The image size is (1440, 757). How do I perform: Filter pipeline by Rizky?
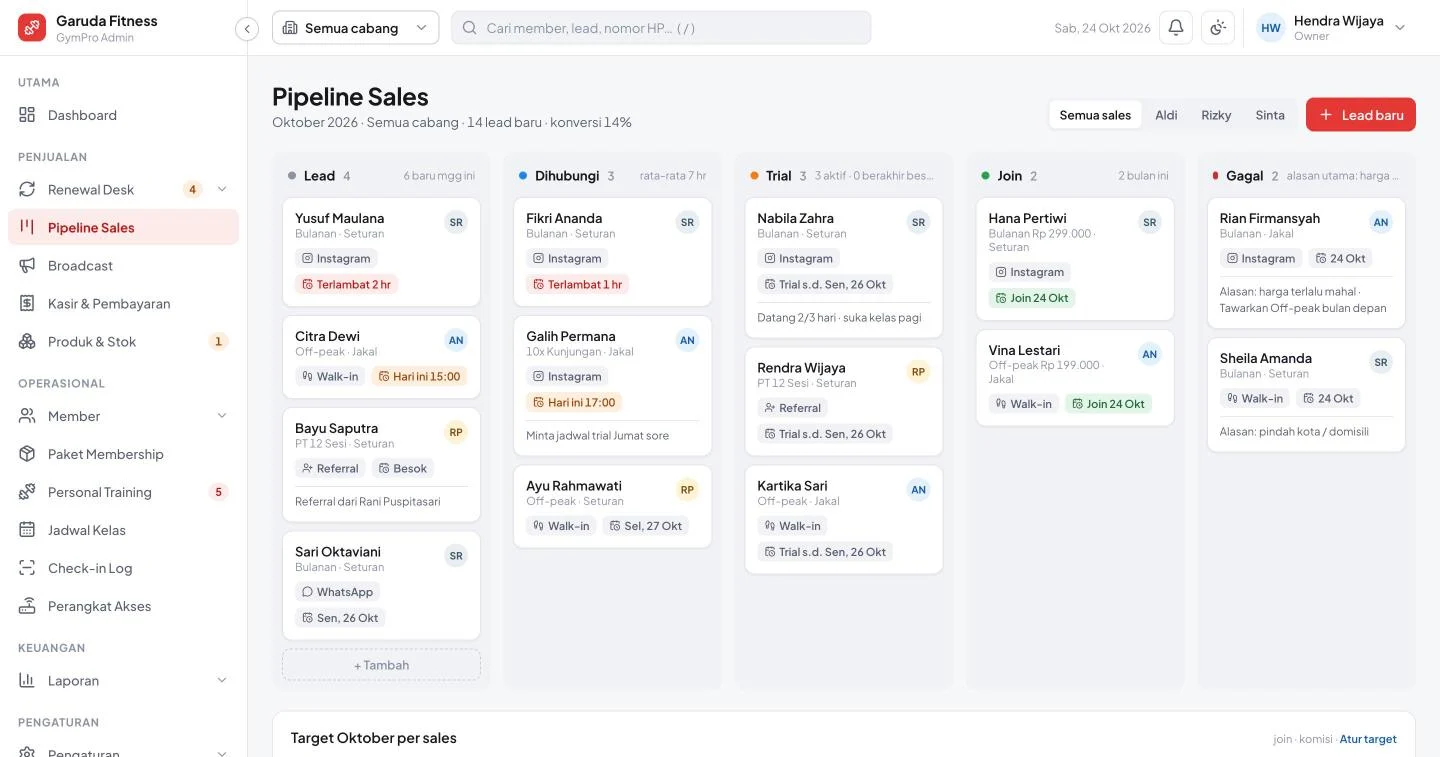[x=1216, y=115]
